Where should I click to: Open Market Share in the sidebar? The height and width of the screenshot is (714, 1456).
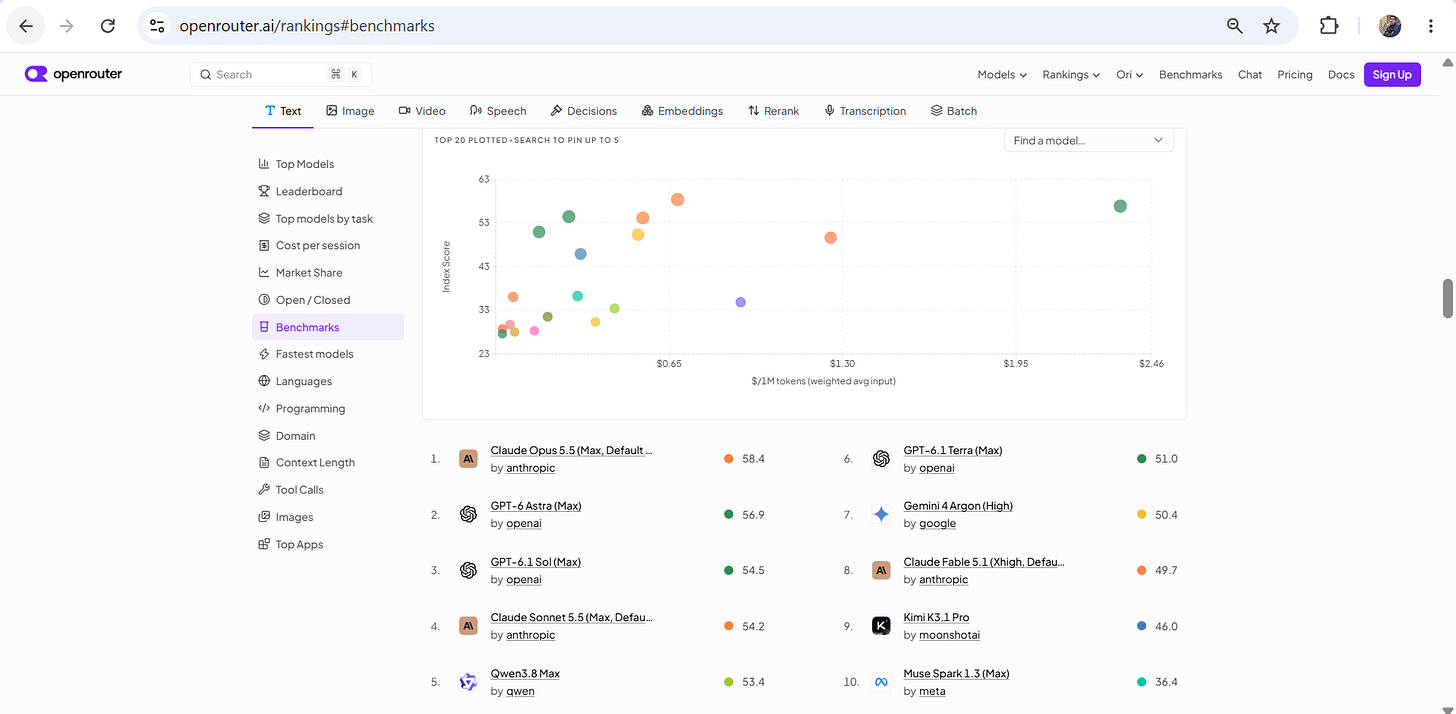[309, 273]
